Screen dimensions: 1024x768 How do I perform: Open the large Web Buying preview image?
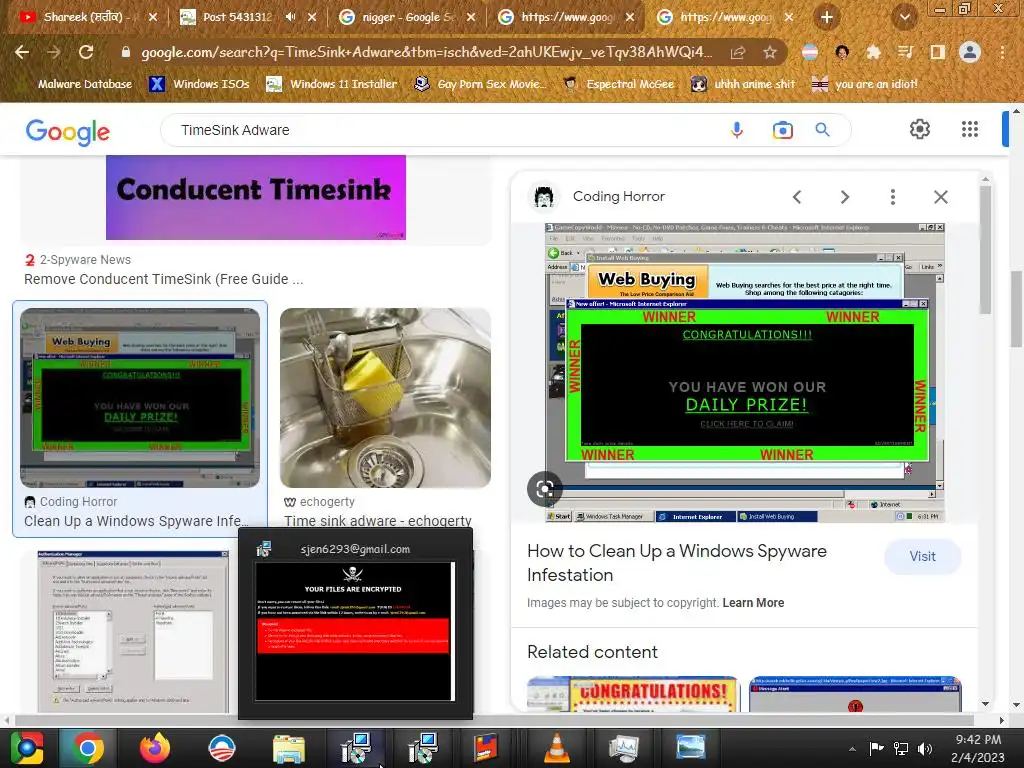[744, 372]
